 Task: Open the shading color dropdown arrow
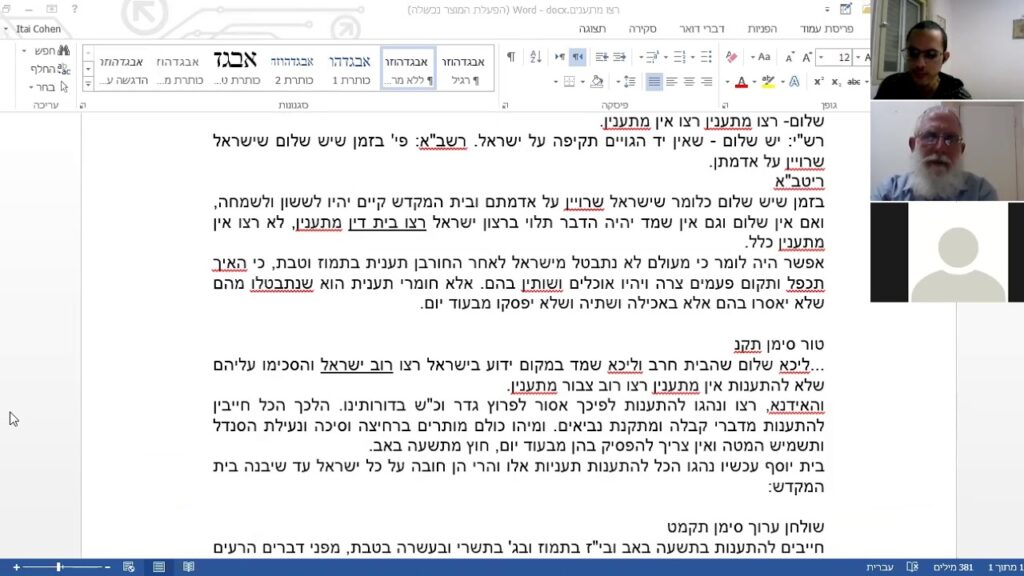[x=582, y=82]
